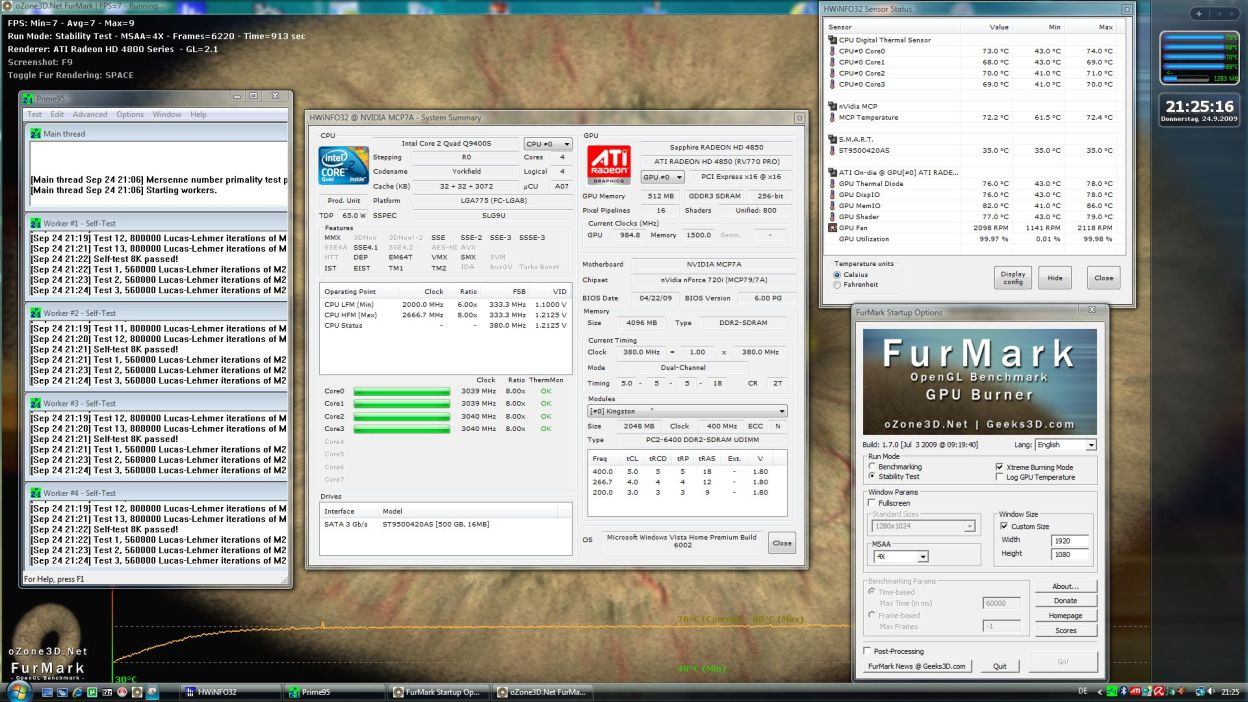Open the Avira antivirus tray icon
This screenshot has width=1248, height=702.
tap(1159, 692)
